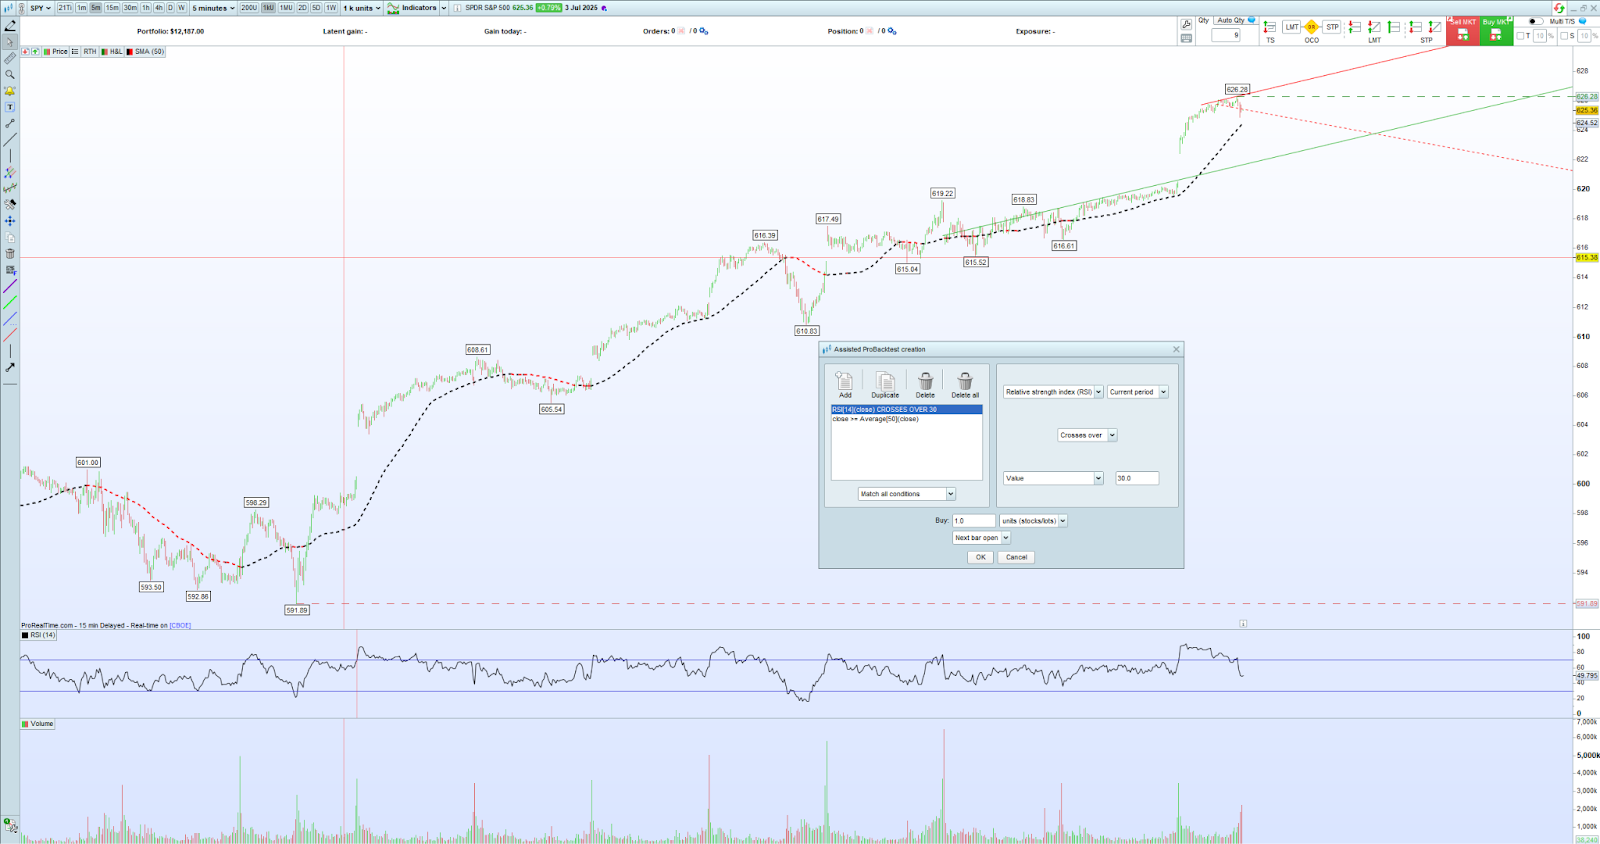1600x844 pixels.
Task: Toggle the RTH trading hours button
Action: point(90,52)
